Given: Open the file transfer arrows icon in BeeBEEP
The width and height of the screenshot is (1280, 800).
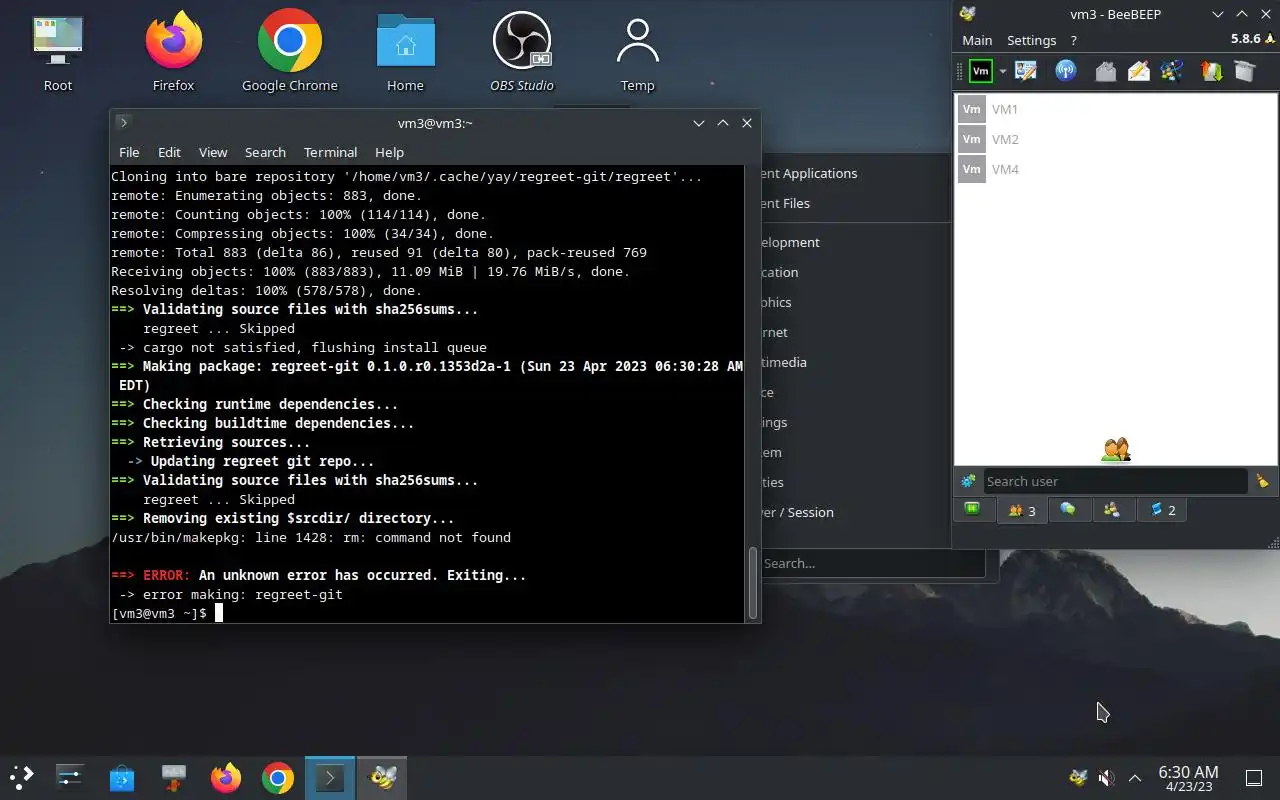Looking at the screenshot, I should click(1211, 71).
